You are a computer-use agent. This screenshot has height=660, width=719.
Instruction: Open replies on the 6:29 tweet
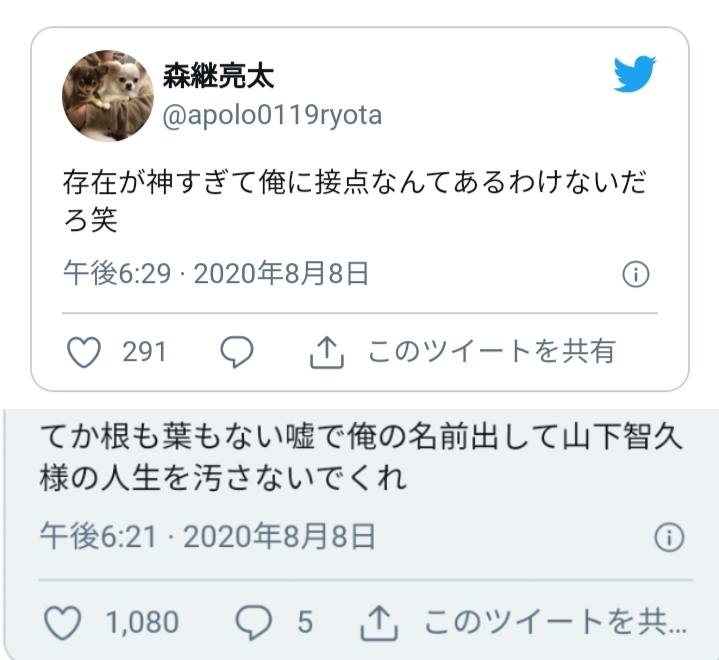(237, 352)
